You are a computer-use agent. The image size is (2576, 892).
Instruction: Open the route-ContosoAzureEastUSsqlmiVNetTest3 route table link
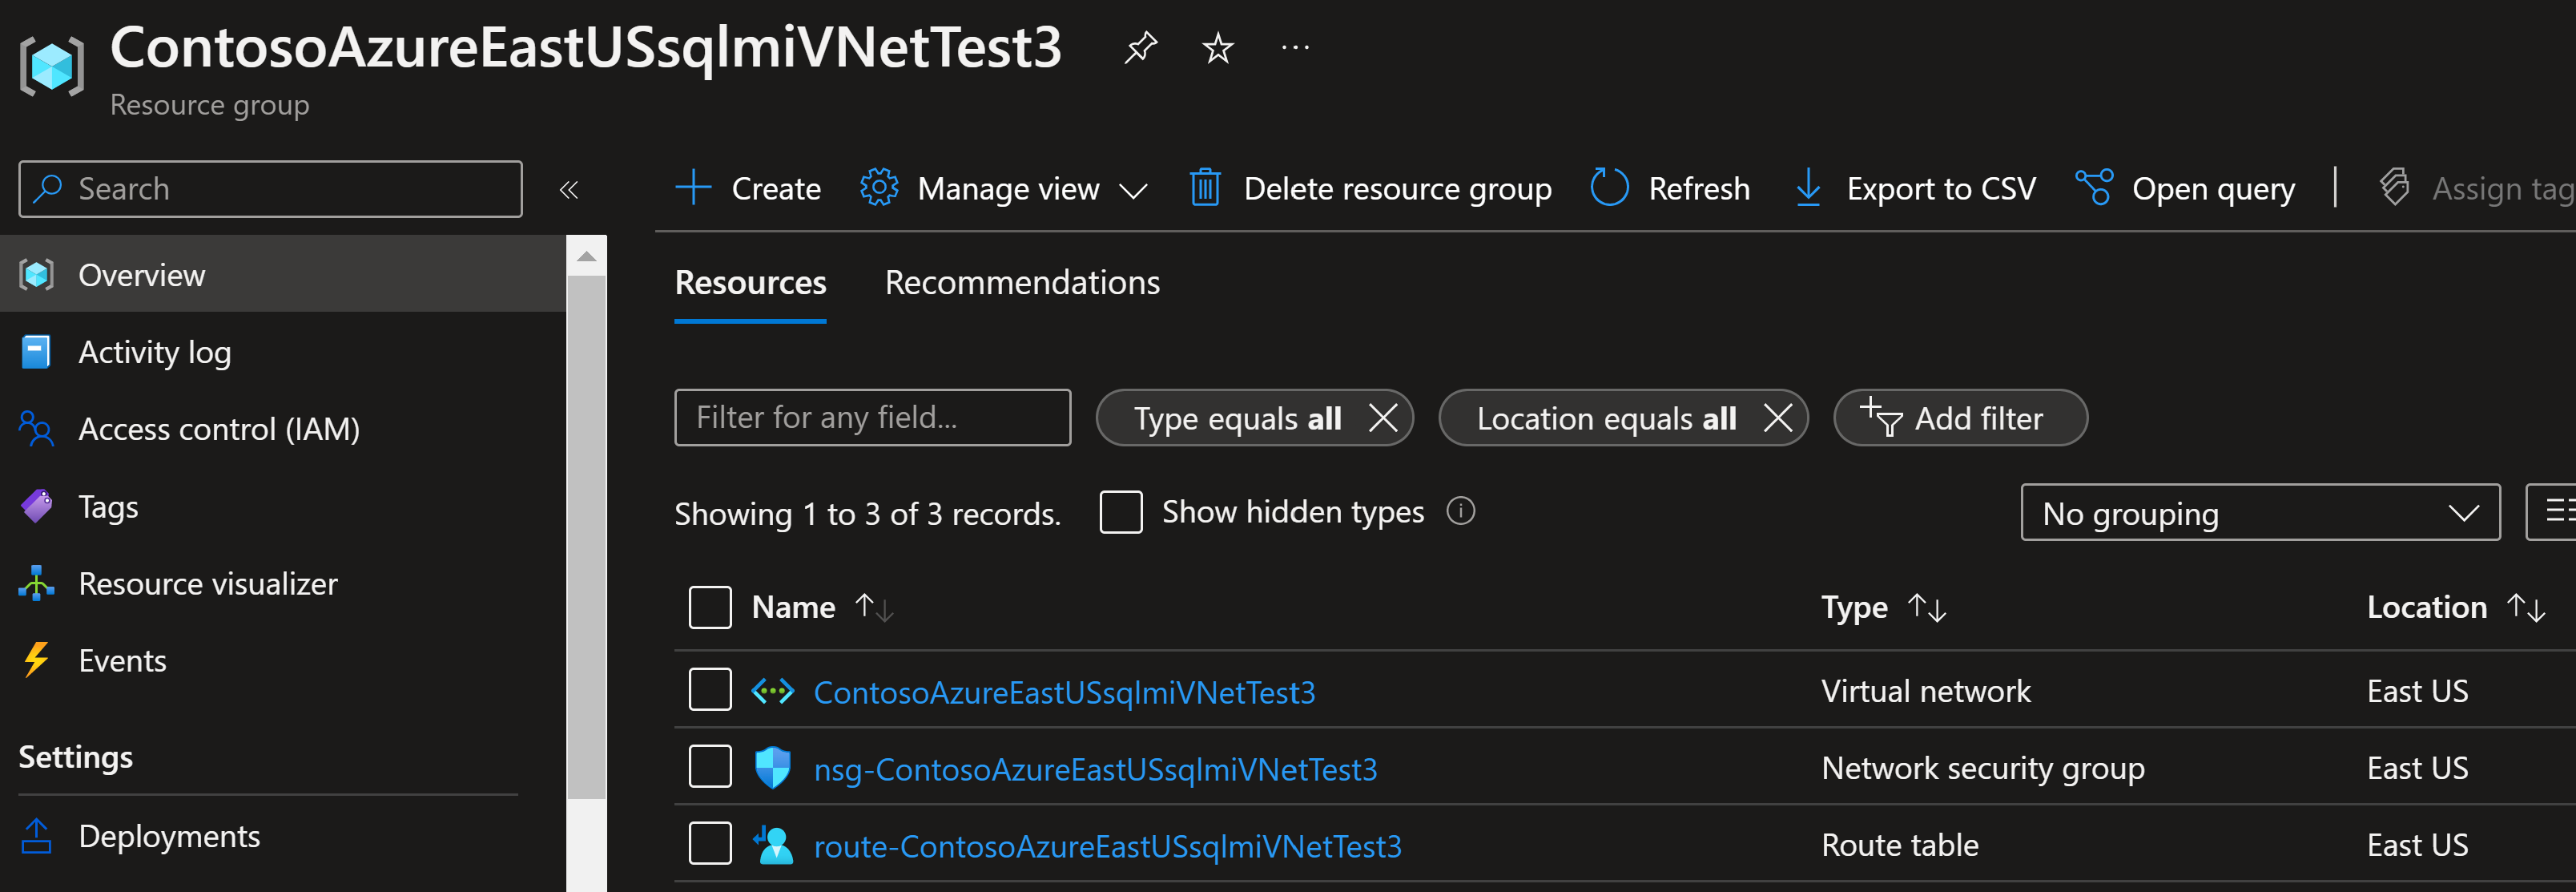(x=1107, y=846)
